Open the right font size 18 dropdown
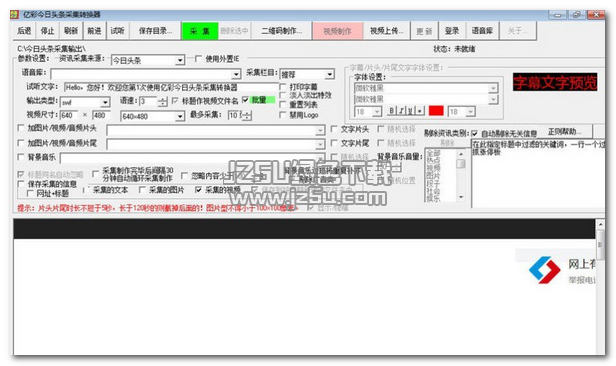 (462, 112)
